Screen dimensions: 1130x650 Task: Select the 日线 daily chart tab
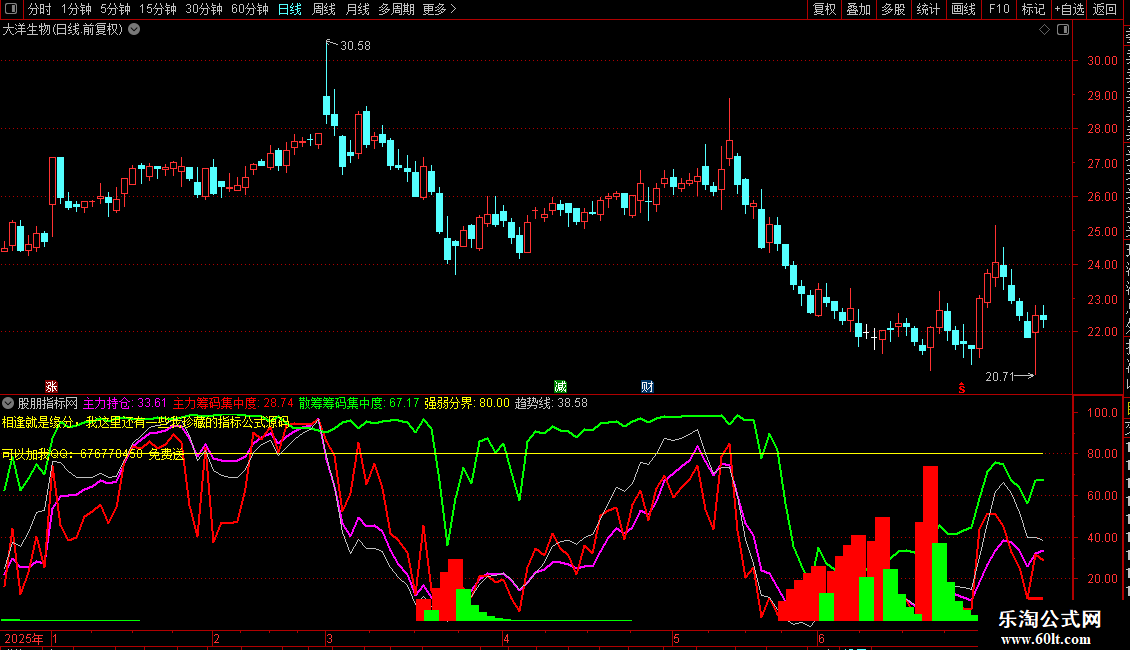point(290,9)
